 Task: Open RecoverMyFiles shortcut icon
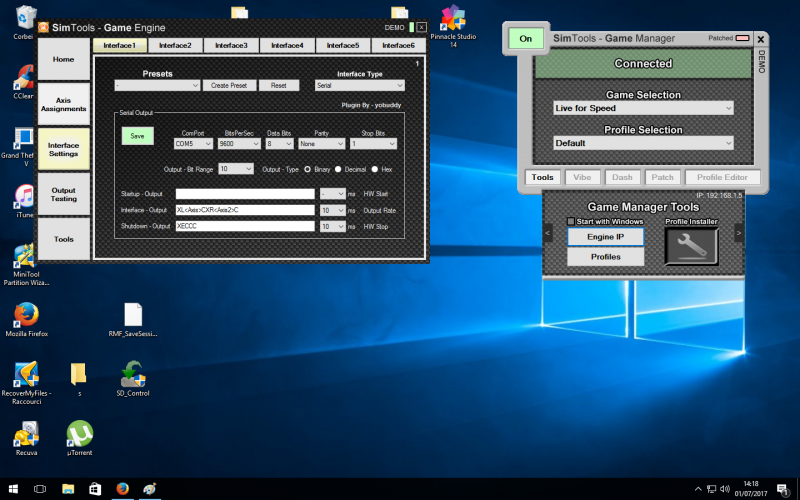(x=27, y=375)
